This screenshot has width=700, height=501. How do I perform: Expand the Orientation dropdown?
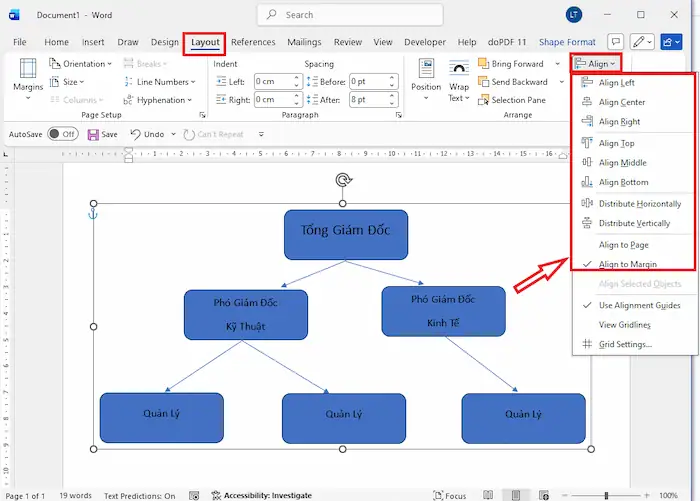coord(82,64)
